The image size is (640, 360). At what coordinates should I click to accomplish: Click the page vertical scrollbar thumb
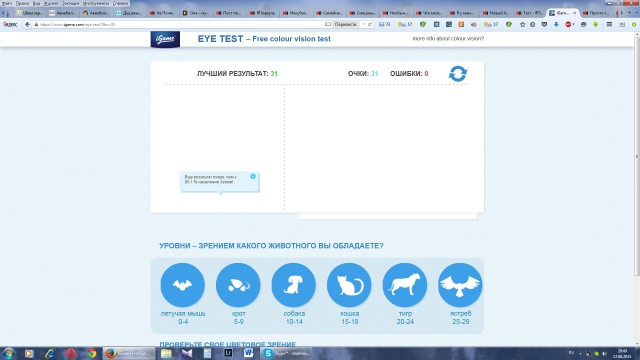[x=637, y=155]
